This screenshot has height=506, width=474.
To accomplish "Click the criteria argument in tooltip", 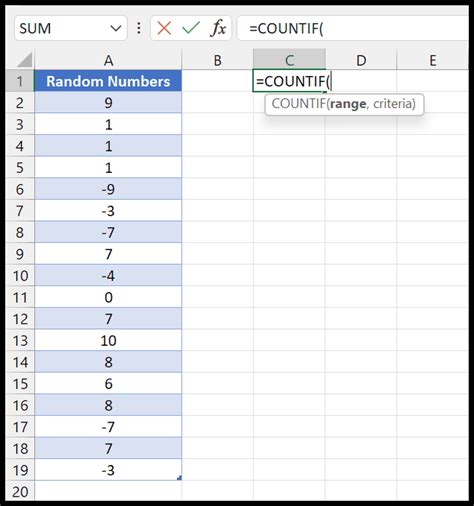I will pyautogui.click(x=393, y=104).
